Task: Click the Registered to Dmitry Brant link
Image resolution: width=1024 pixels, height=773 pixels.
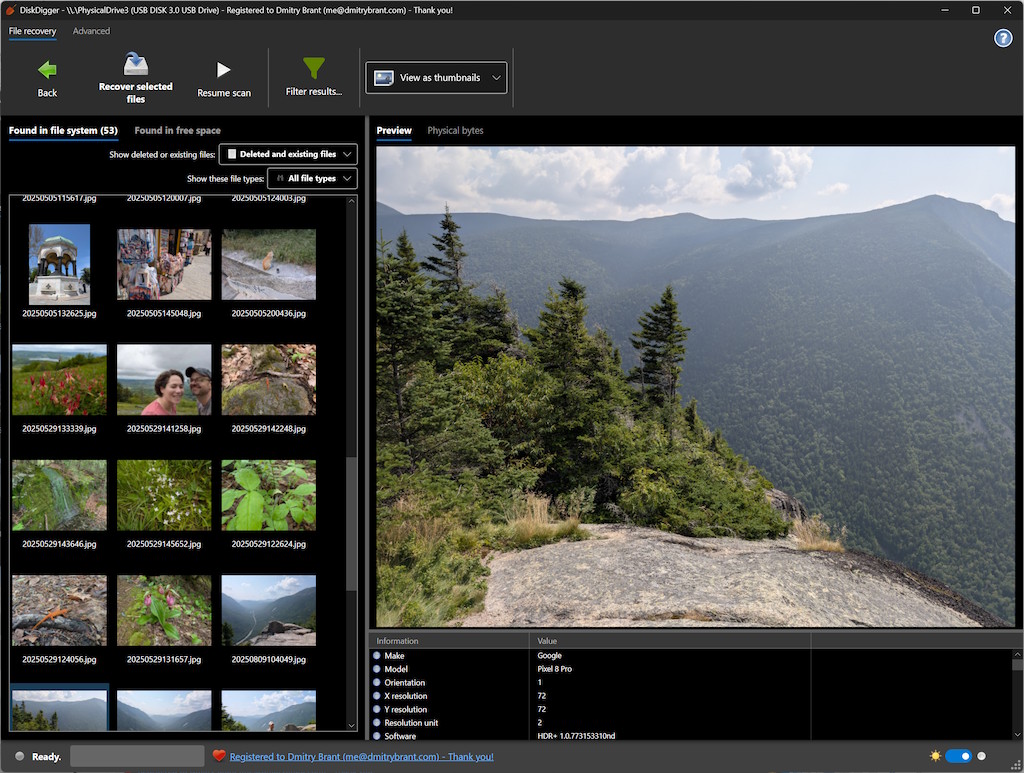Action: click(x=361, y=757)
